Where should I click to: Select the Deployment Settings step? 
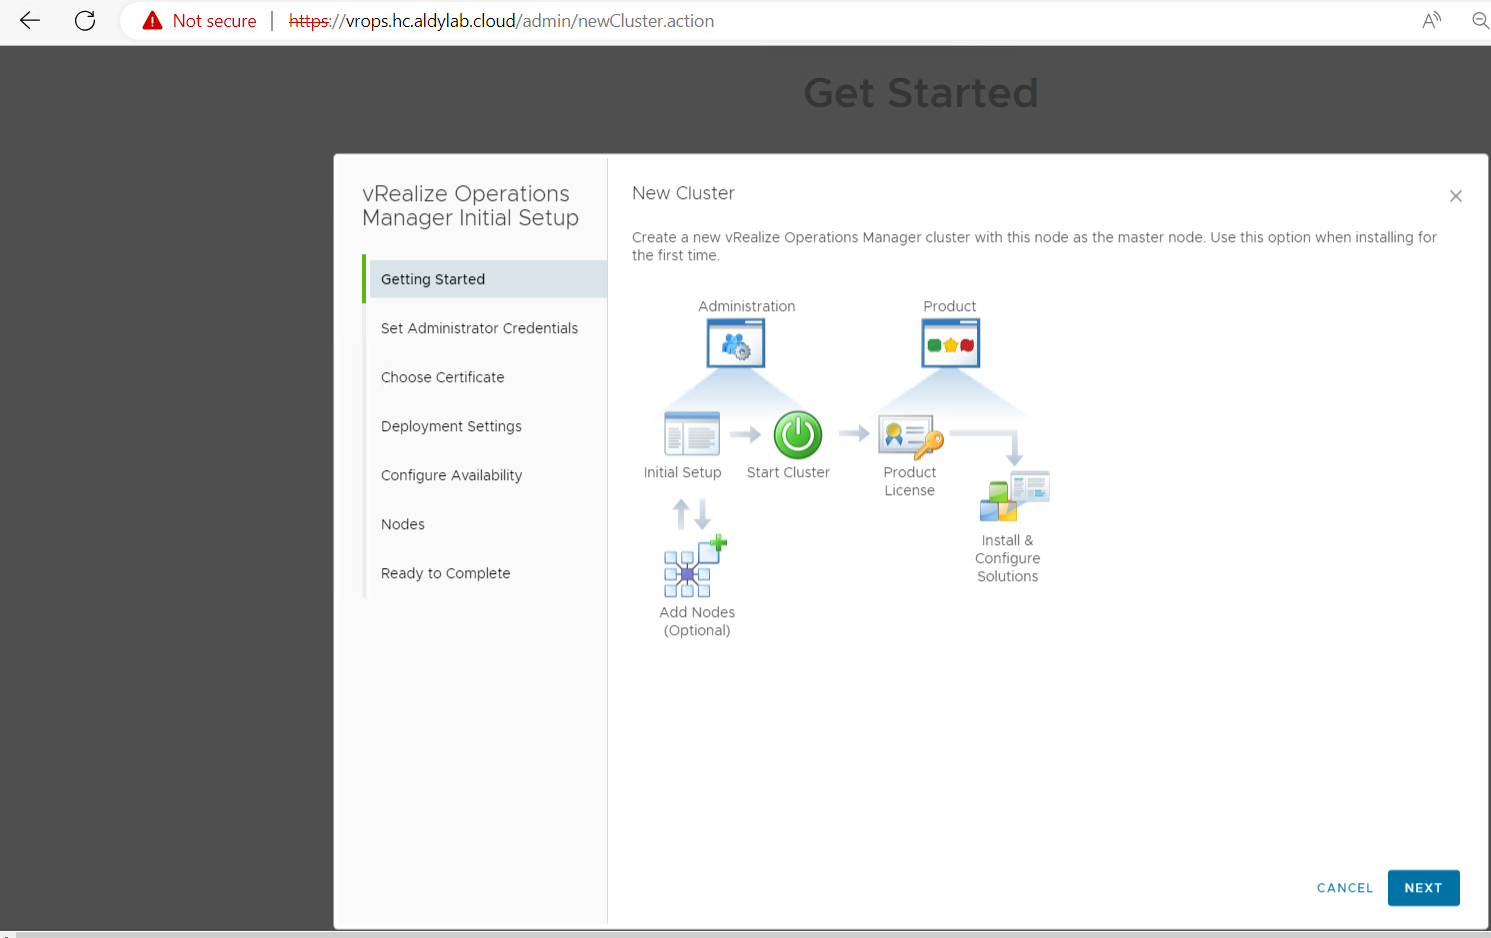pyautogui.click(x=451, y=427)
